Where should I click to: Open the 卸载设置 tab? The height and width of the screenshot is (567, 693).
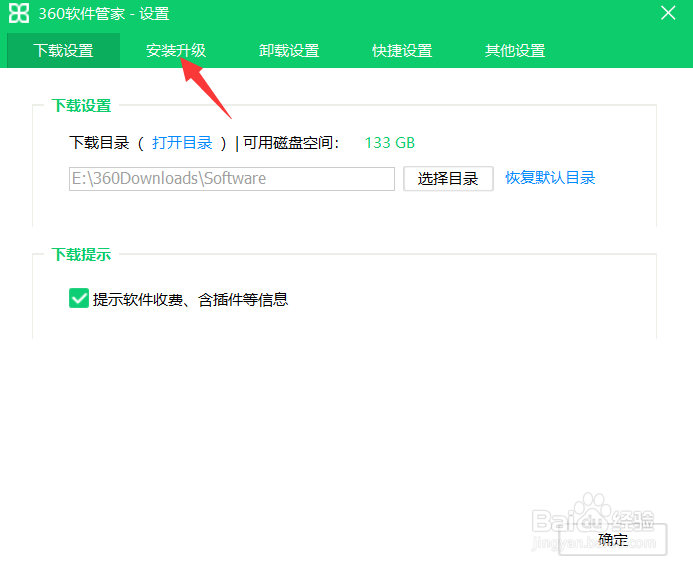289,50
